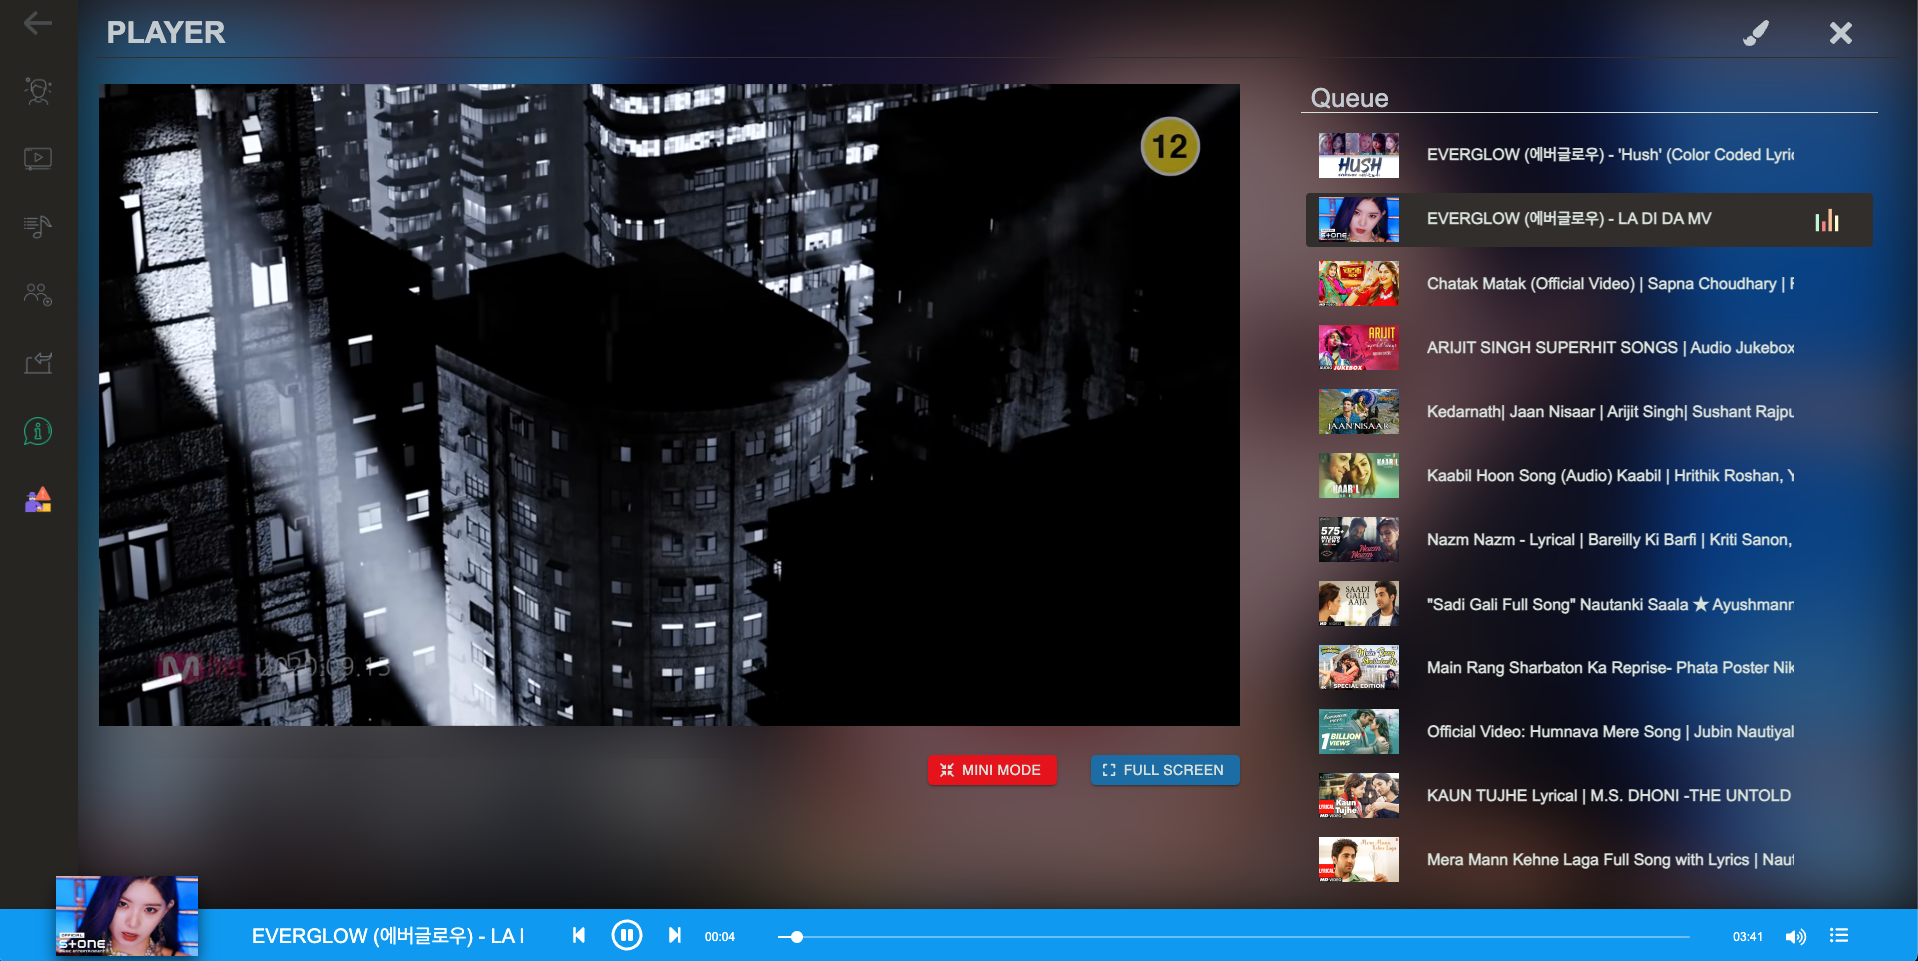Skip to the previous track
The height and width of the screenshot is (961, 1918).
tap(579, 935)
